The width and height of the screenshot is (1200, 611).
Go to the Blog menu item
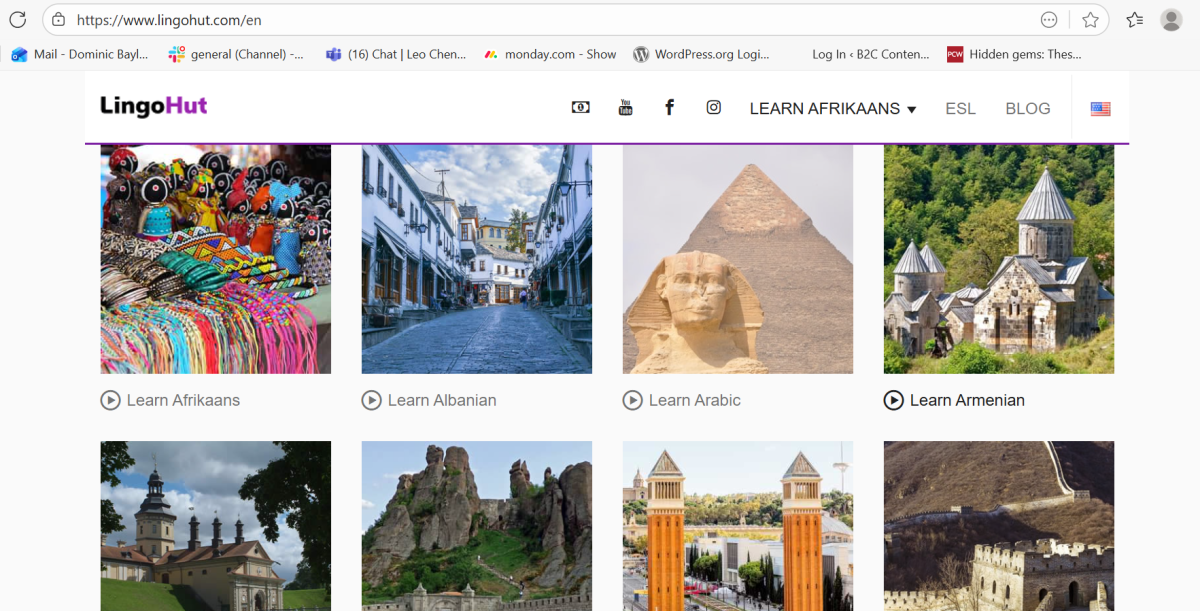click(x=1027, y=109)
